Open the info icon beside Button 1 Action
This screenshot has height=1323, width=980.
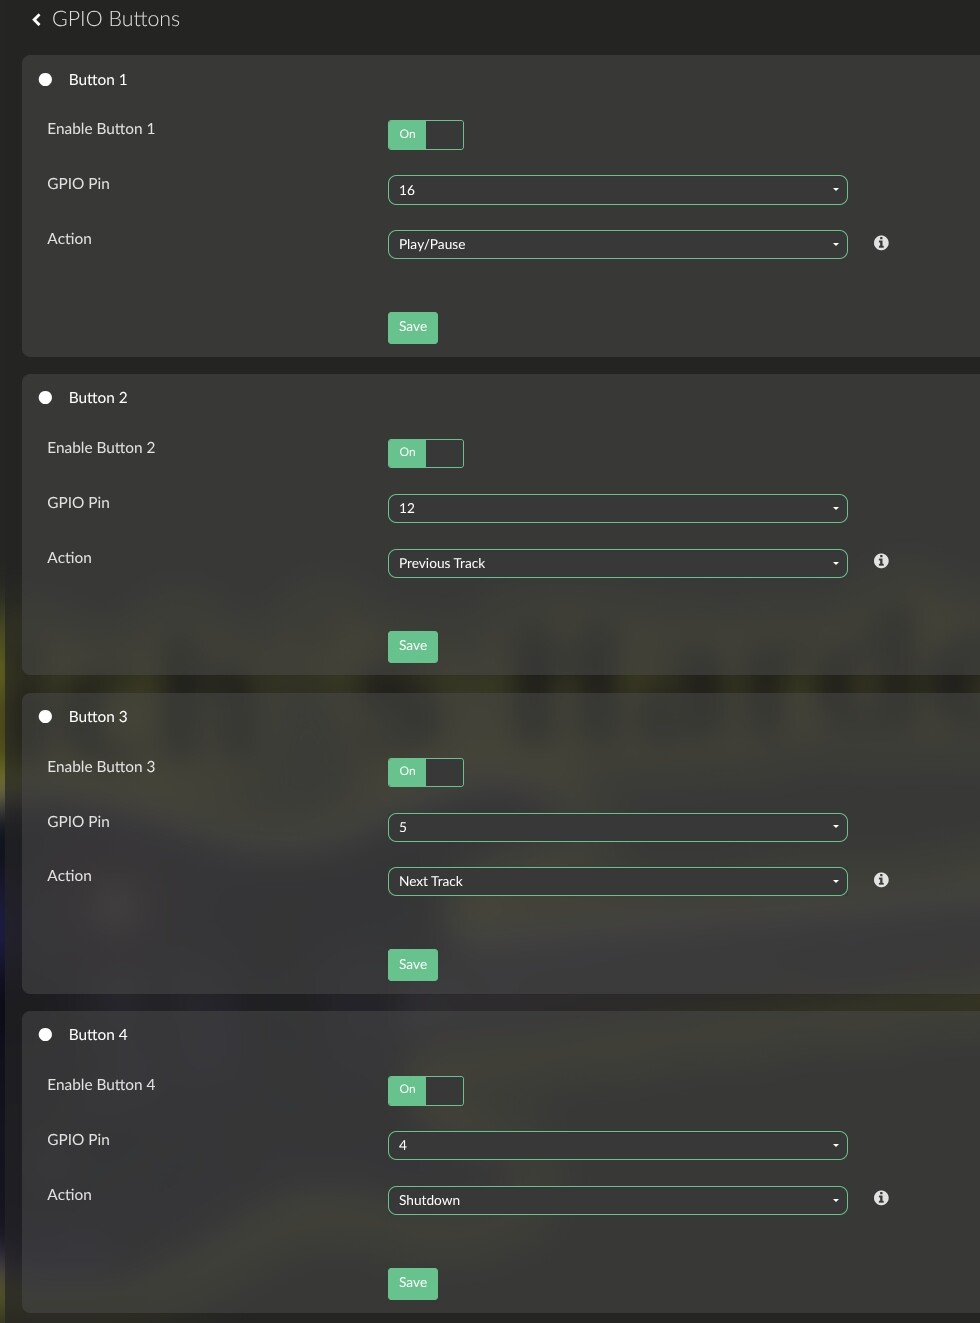(881, 243)
